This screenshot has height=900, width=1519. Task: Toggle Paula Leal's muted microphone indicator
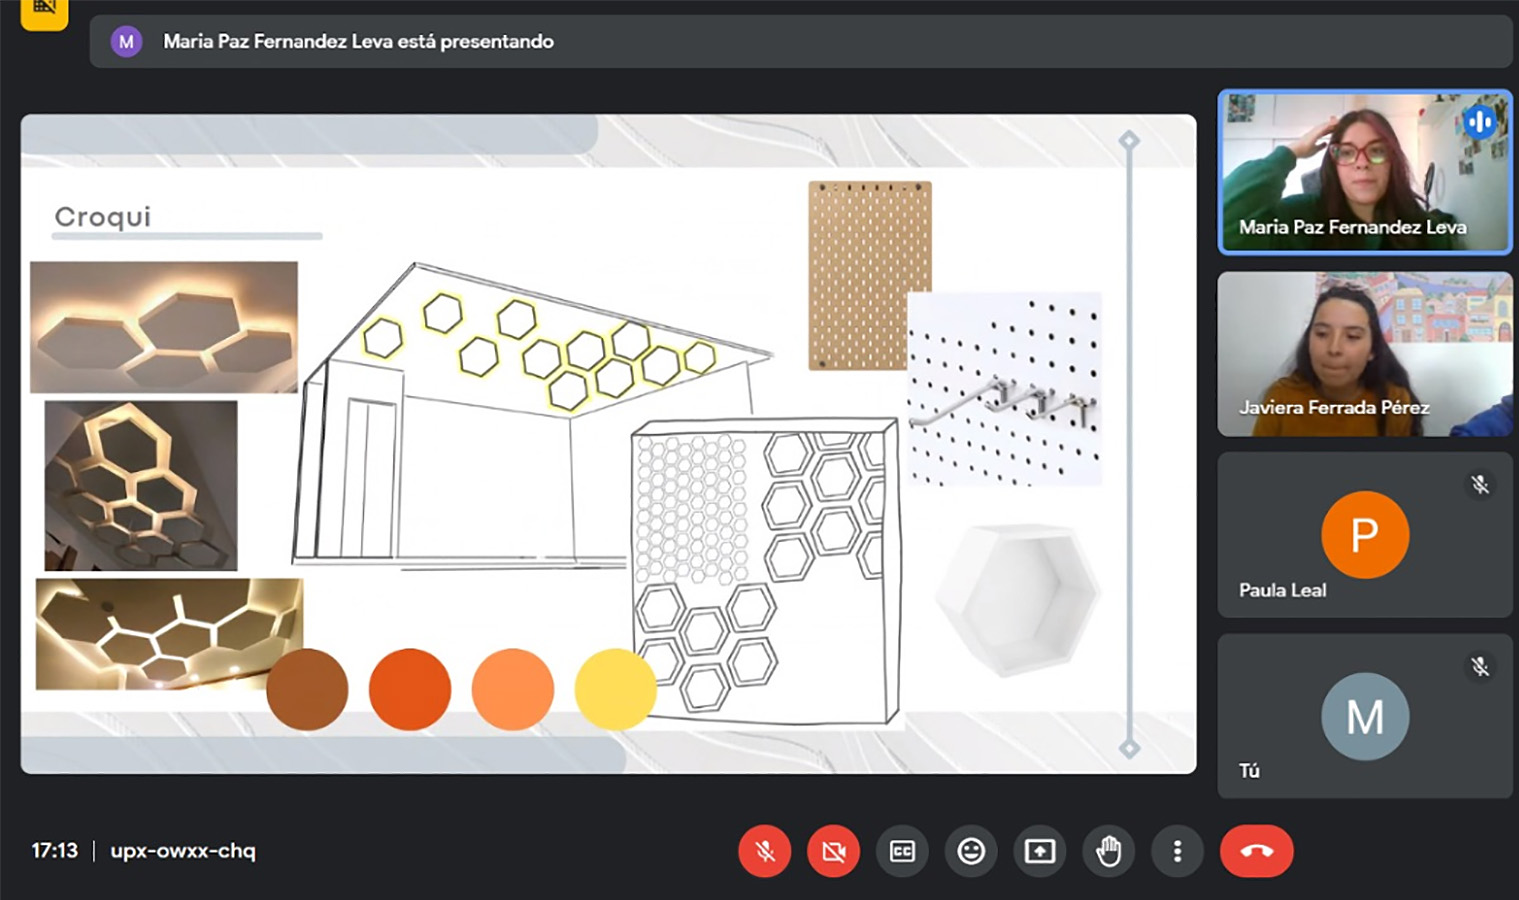click(1480, 485)
